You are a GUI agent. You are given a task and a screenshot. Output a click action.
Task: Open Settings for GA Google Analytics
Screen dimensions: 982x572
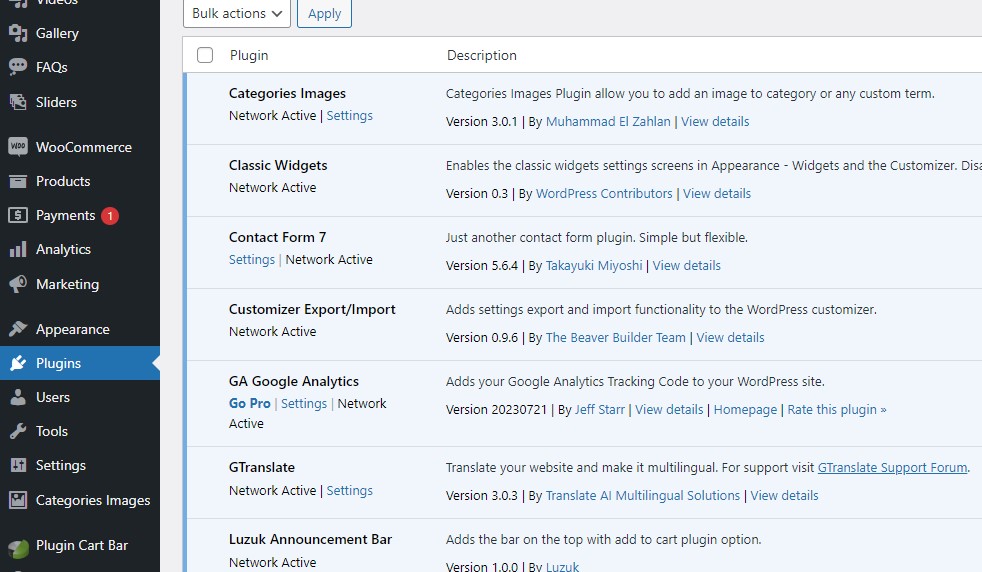304,403
